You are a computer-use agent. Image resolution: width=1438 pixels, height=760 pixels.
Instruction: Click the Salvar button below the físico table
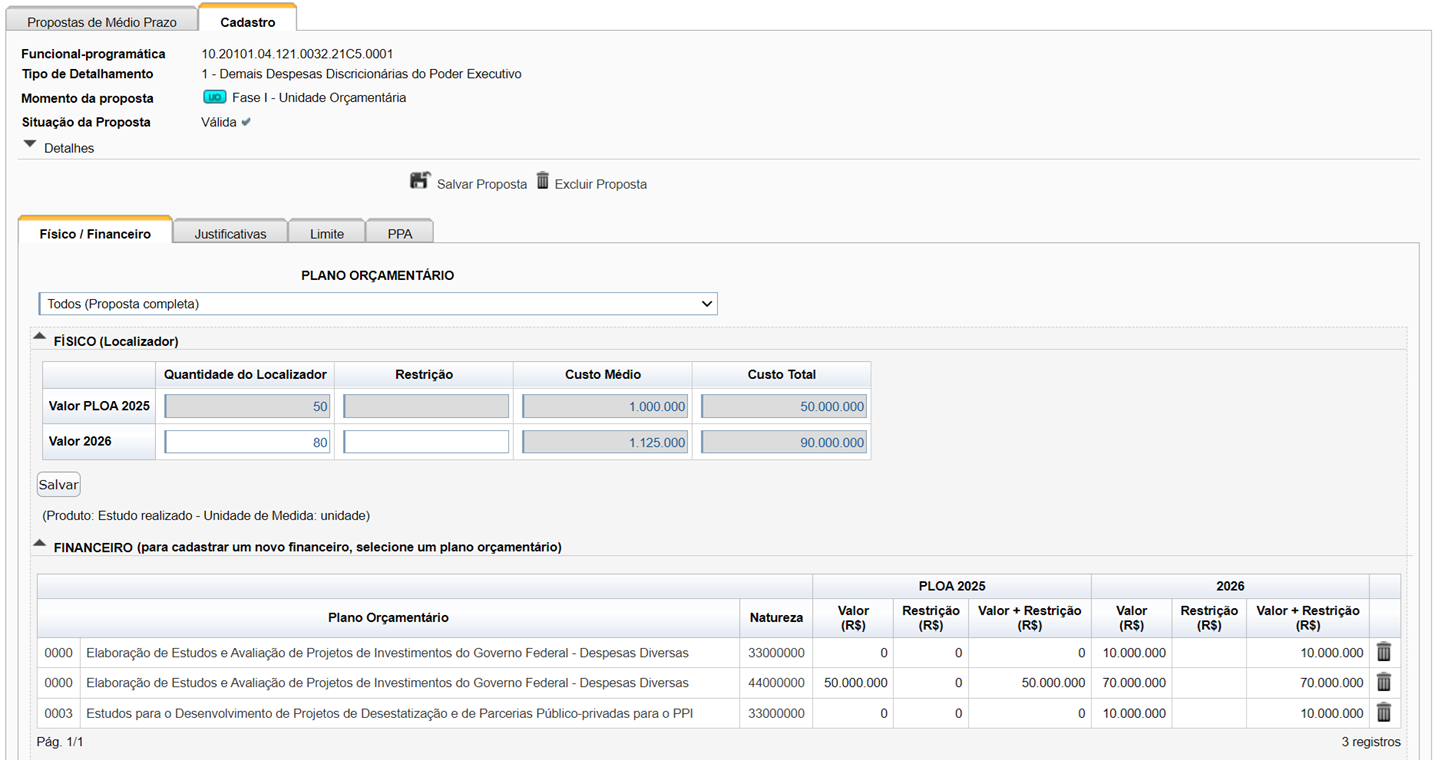click(58, 484)
